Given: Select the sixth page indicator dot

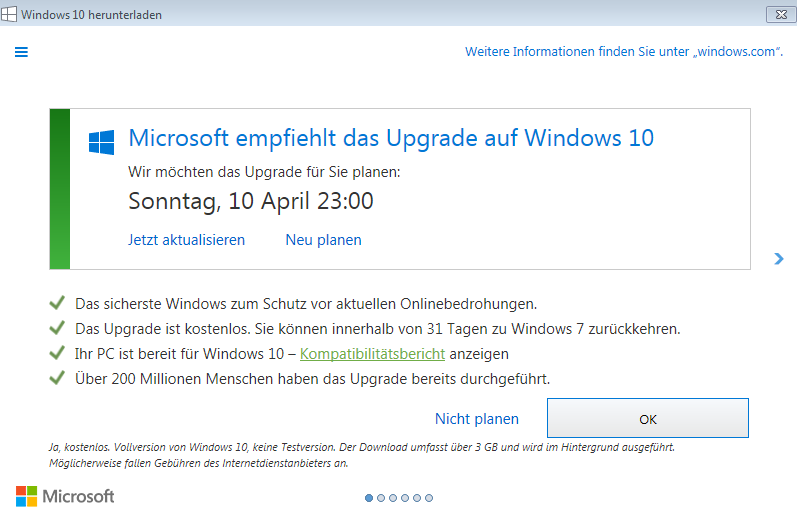Looking at the screenshot, I should (429, 498).
